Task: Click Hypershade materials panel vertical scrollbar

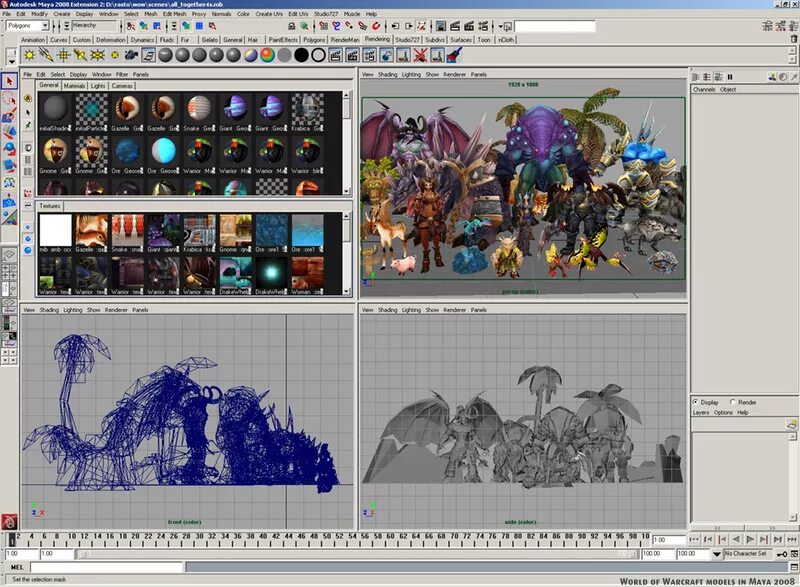Action: click(x=347, y=143)
